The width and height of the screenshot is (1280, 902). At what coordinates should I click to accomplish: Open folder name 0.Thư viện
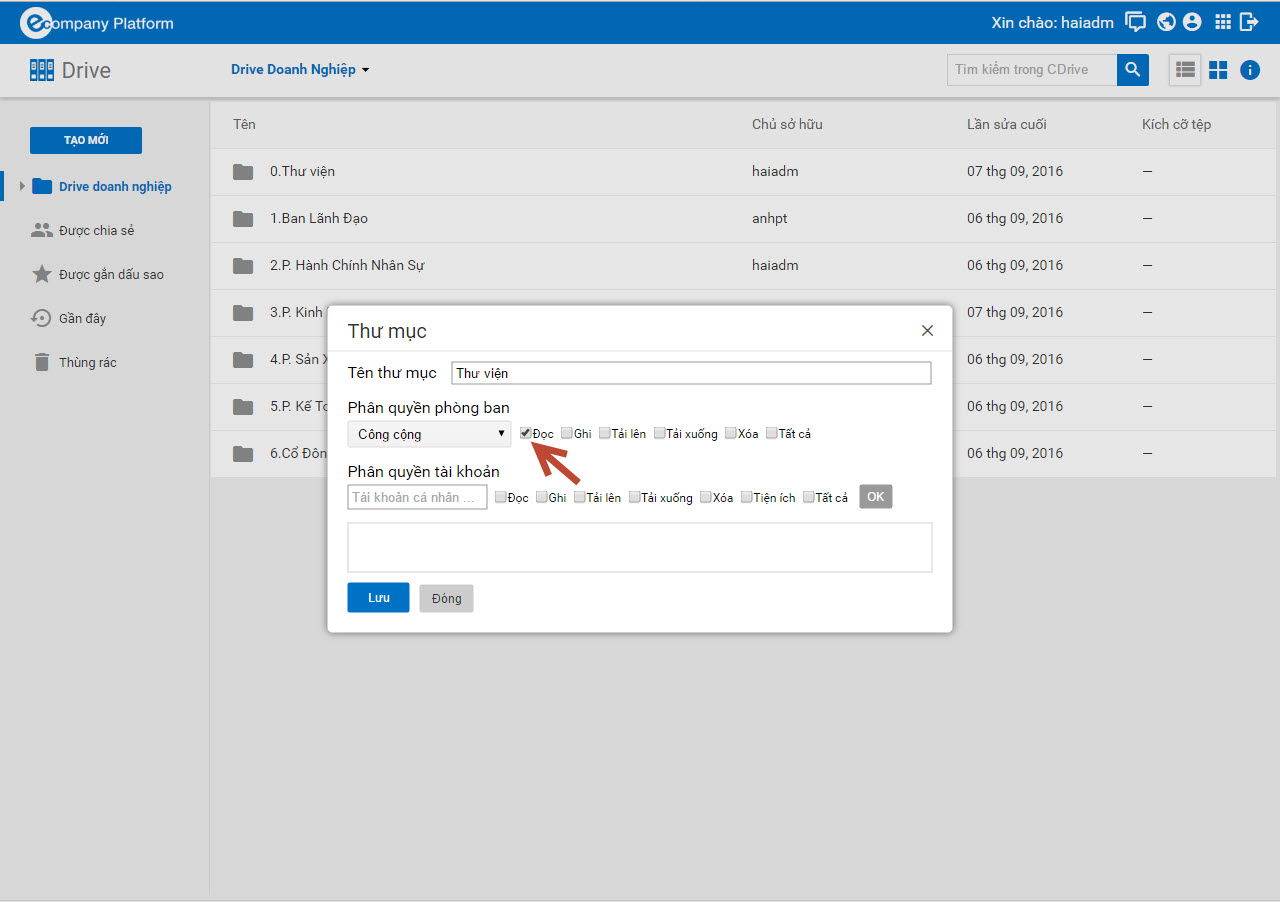click(x=302, y=172)
